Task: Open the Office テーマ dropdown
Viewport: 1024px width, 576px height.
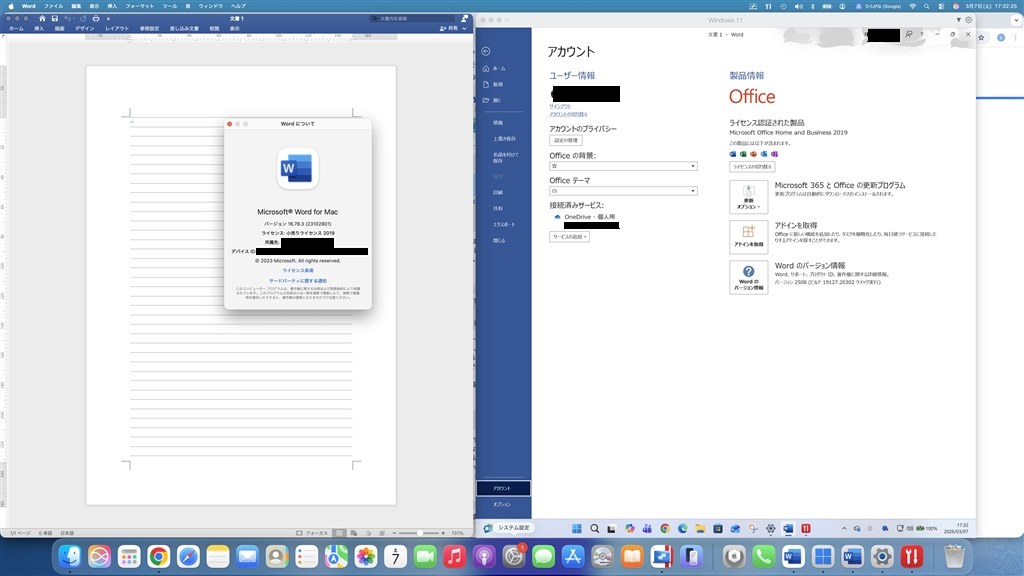Action: tap(623, 191)
